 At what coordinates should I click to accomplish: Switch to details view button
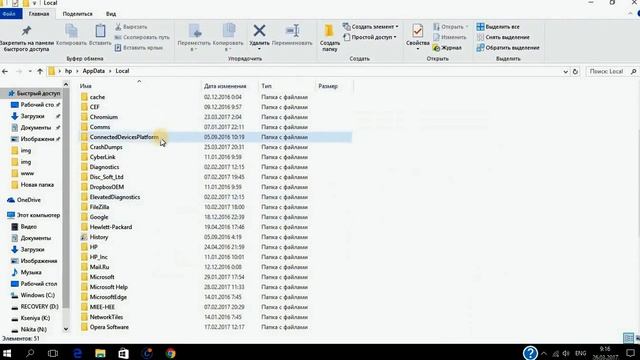click(x=628, y=338)
